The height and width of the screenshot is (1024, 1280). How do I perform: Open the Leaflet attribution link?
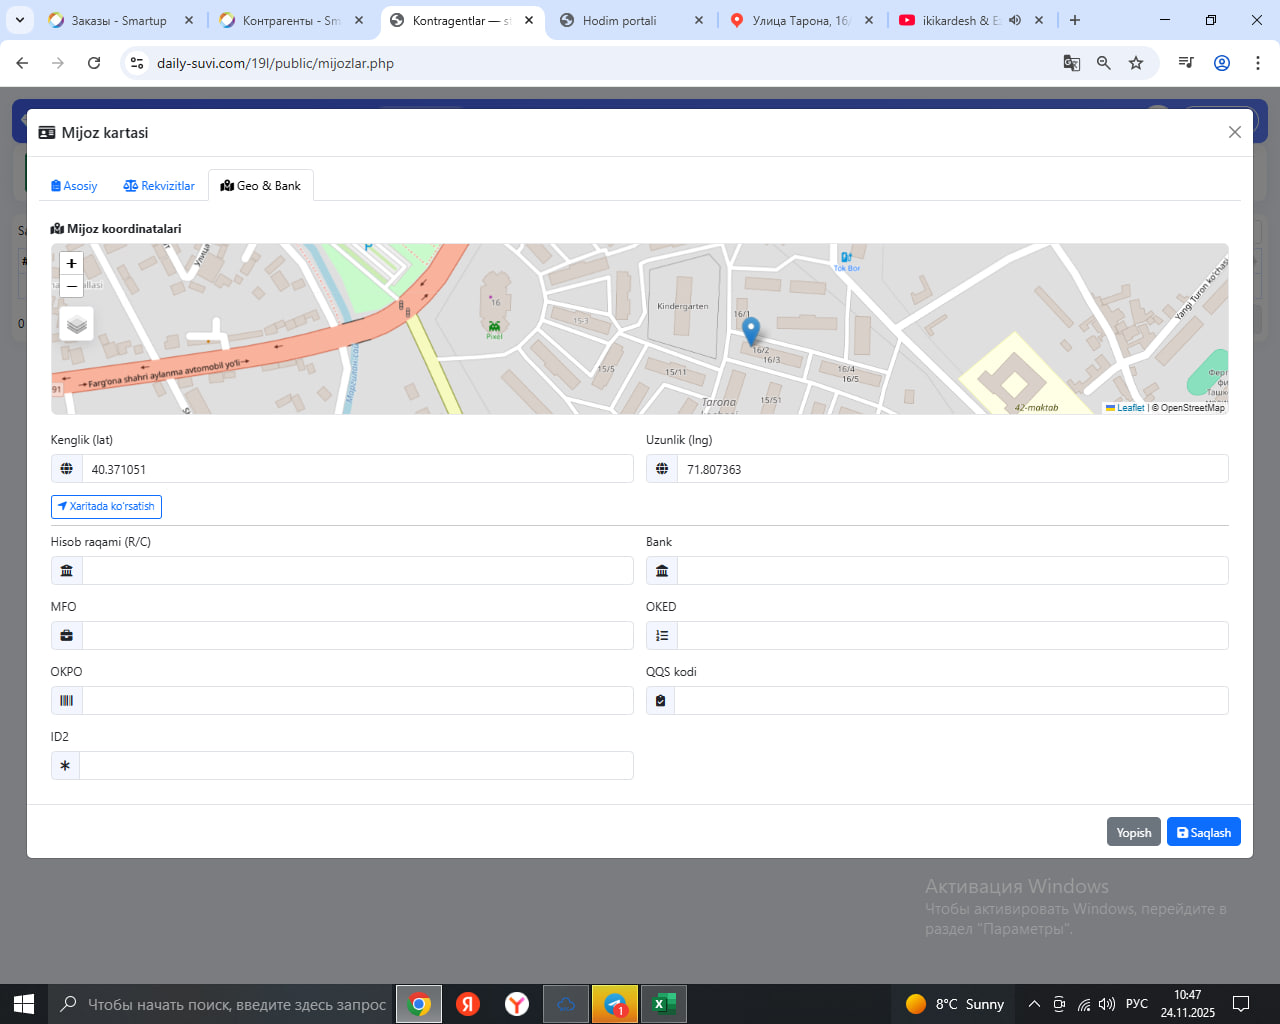[1129, 408]
